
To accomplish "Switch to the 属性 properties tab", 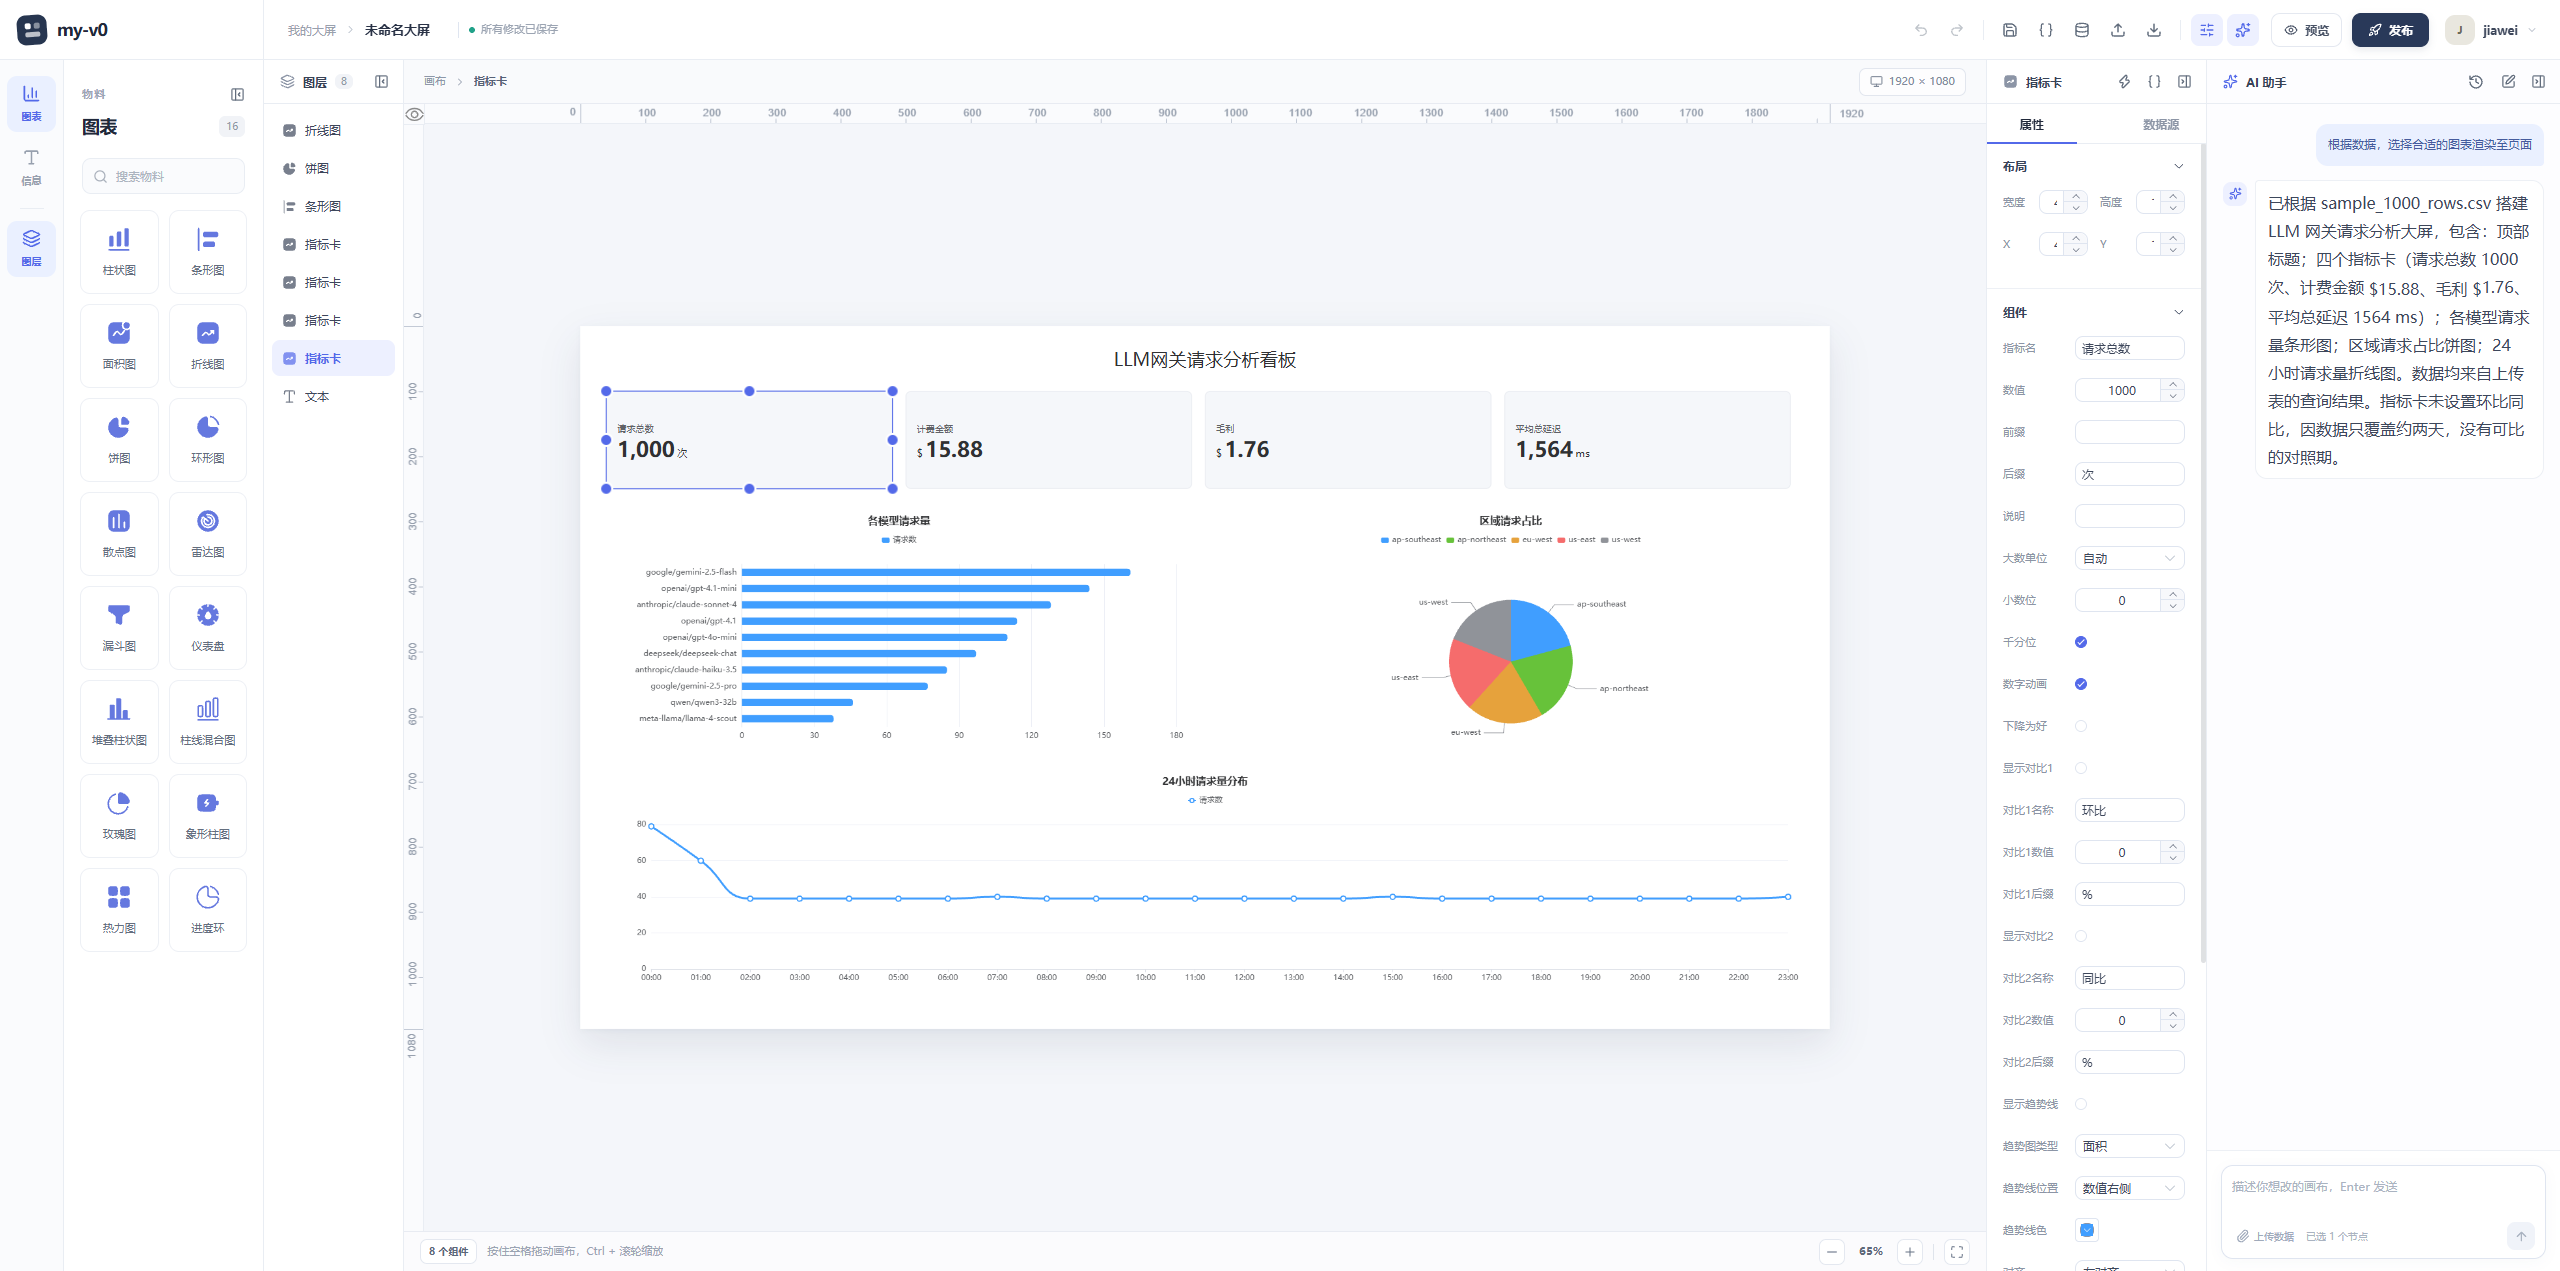I will [x=2031, y=125].
